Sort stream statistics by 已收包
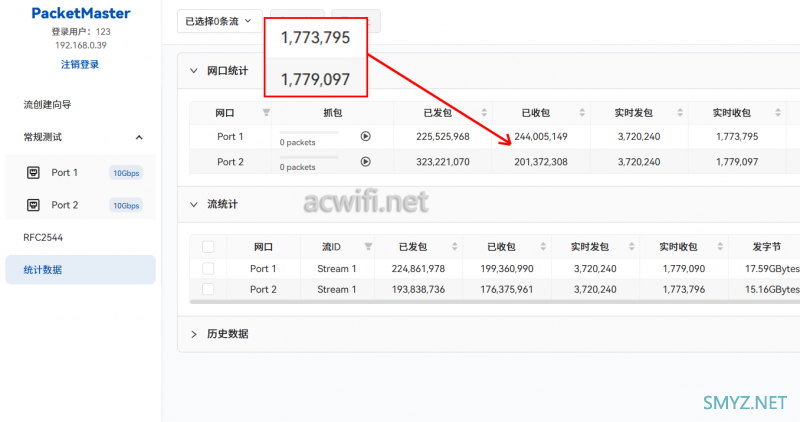This screenshot has width=800, height=422. tap(543, 247)
